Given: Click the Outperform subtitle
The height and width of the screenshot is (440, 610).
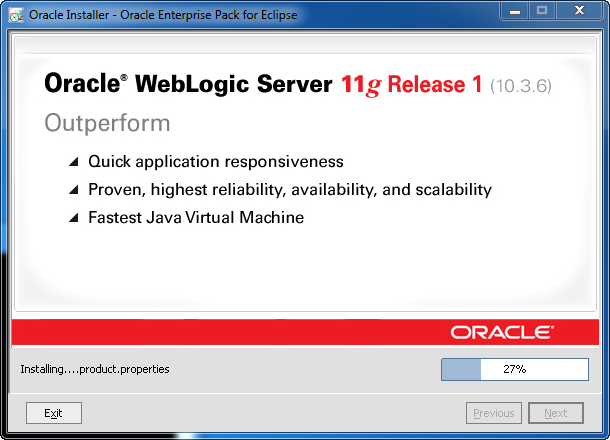Looking at the screenshot, I should 107,124.
